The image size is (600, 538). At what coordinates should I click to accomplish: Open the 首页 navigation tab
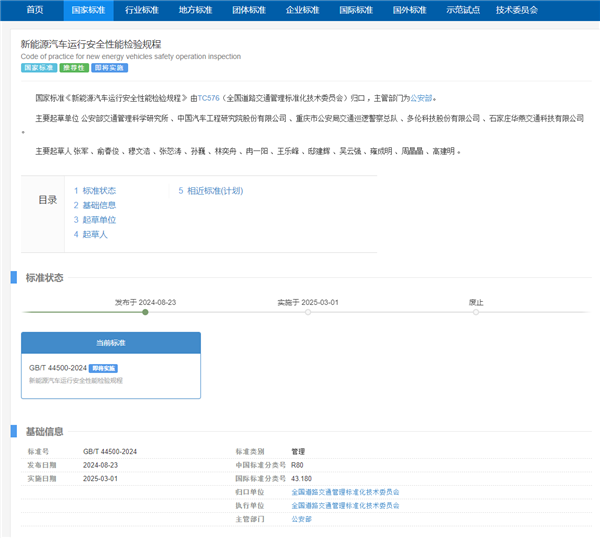coord(35,9)
